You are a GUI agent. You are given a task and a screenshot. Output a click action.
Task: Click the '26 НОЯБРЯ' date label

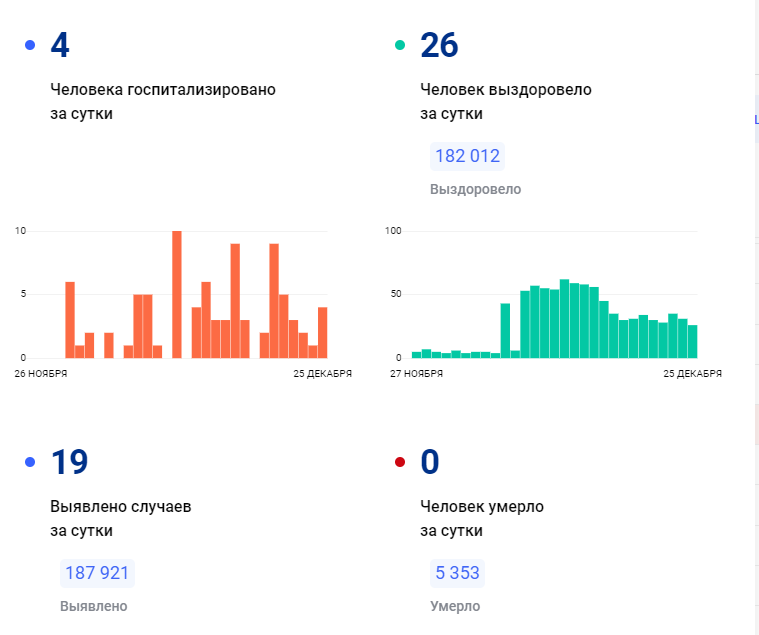pyautogui.click(x=41, y=374)
